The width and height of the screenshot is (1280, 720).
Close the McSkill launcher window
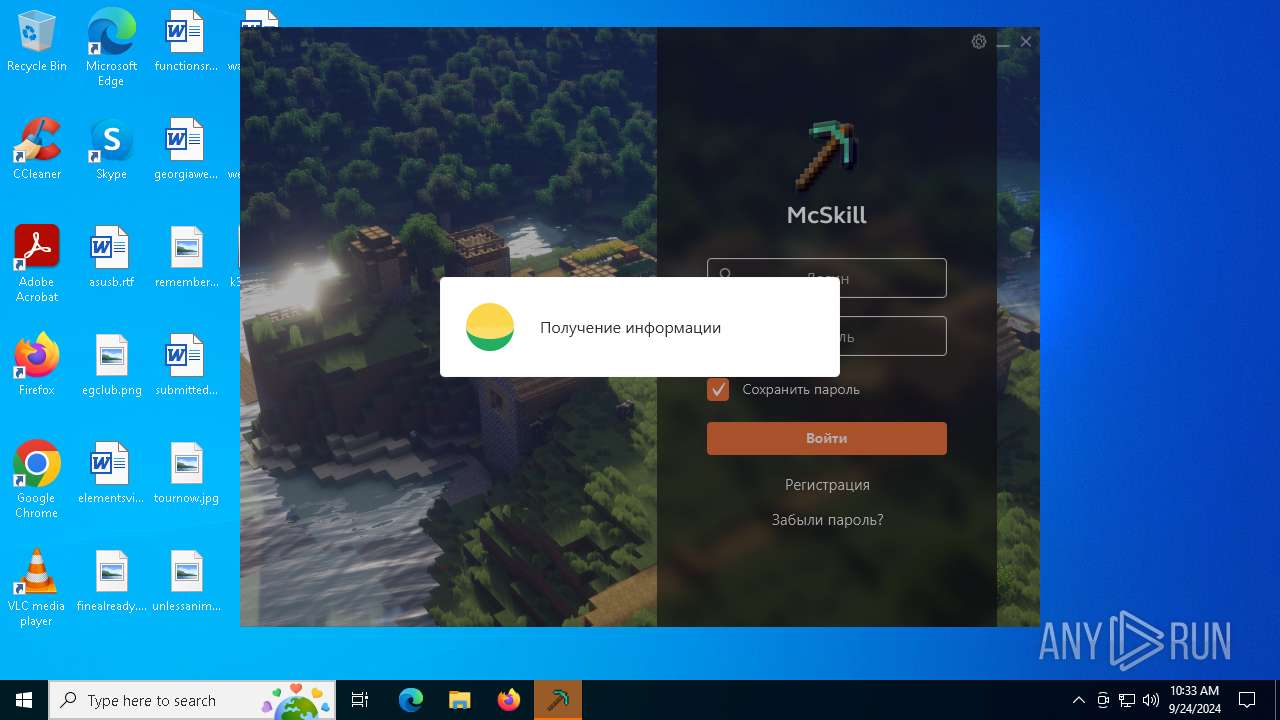[x=1026, y=42]
